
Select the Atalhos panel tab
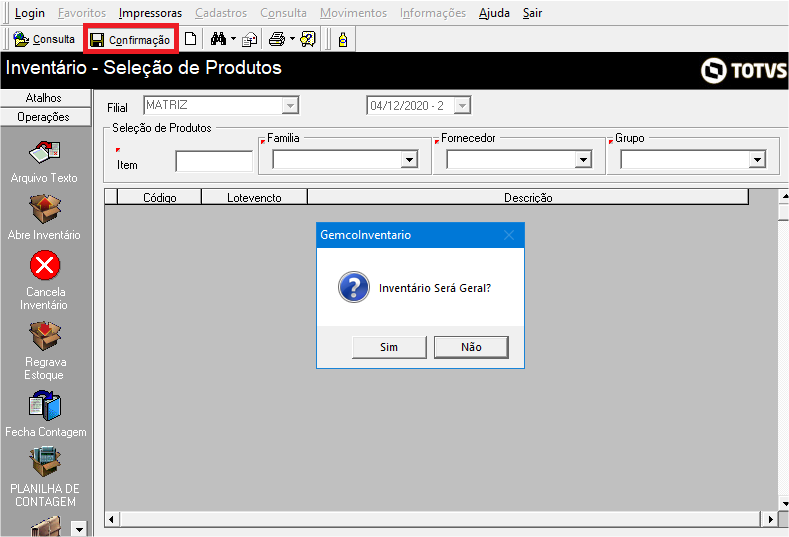pos(45,98)
